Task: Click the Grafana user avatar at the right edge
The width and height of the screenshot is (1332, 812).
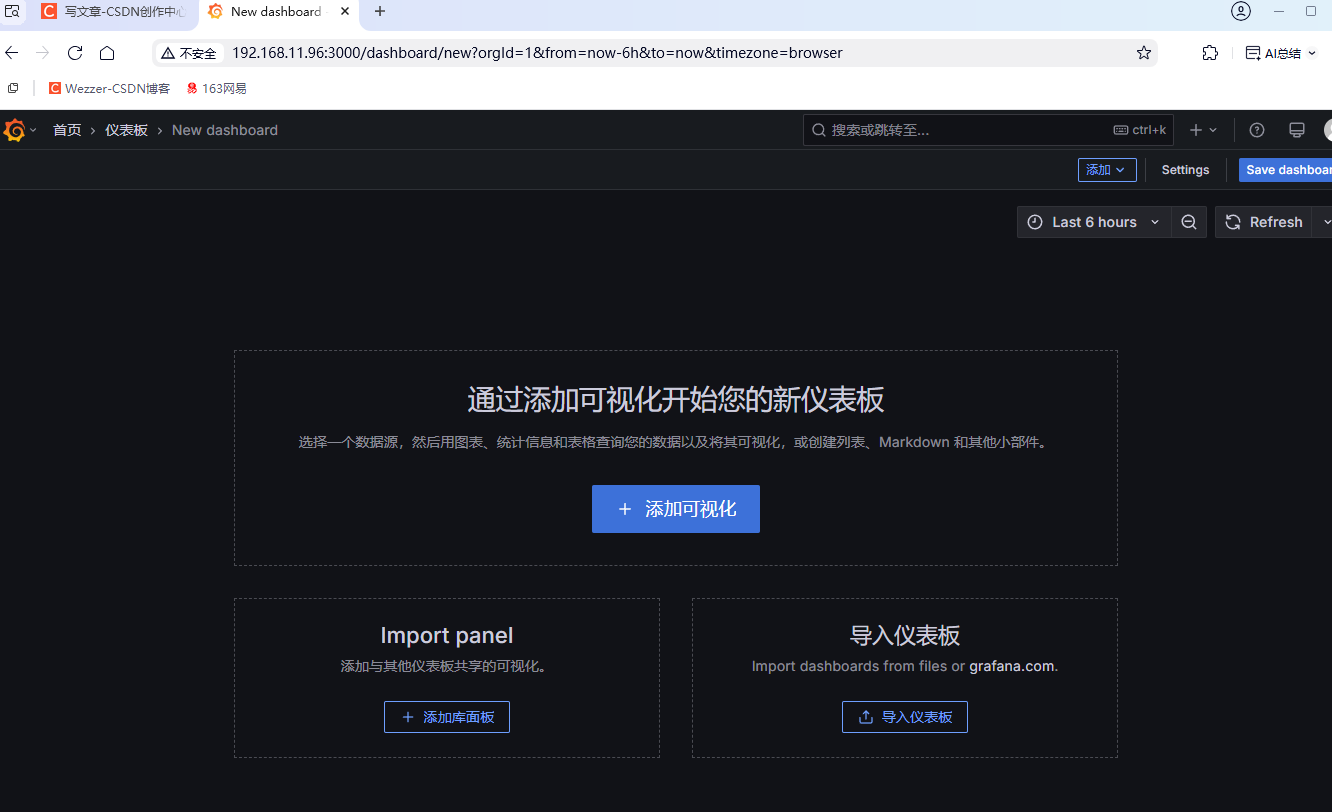Action: pos(1328,130)
